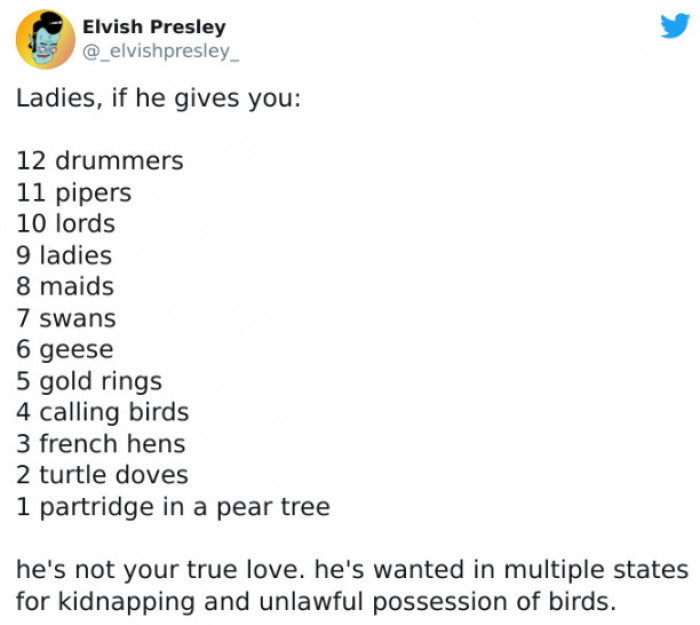Click the "Ladies, if he gives you:" line

tap(158, 102)
